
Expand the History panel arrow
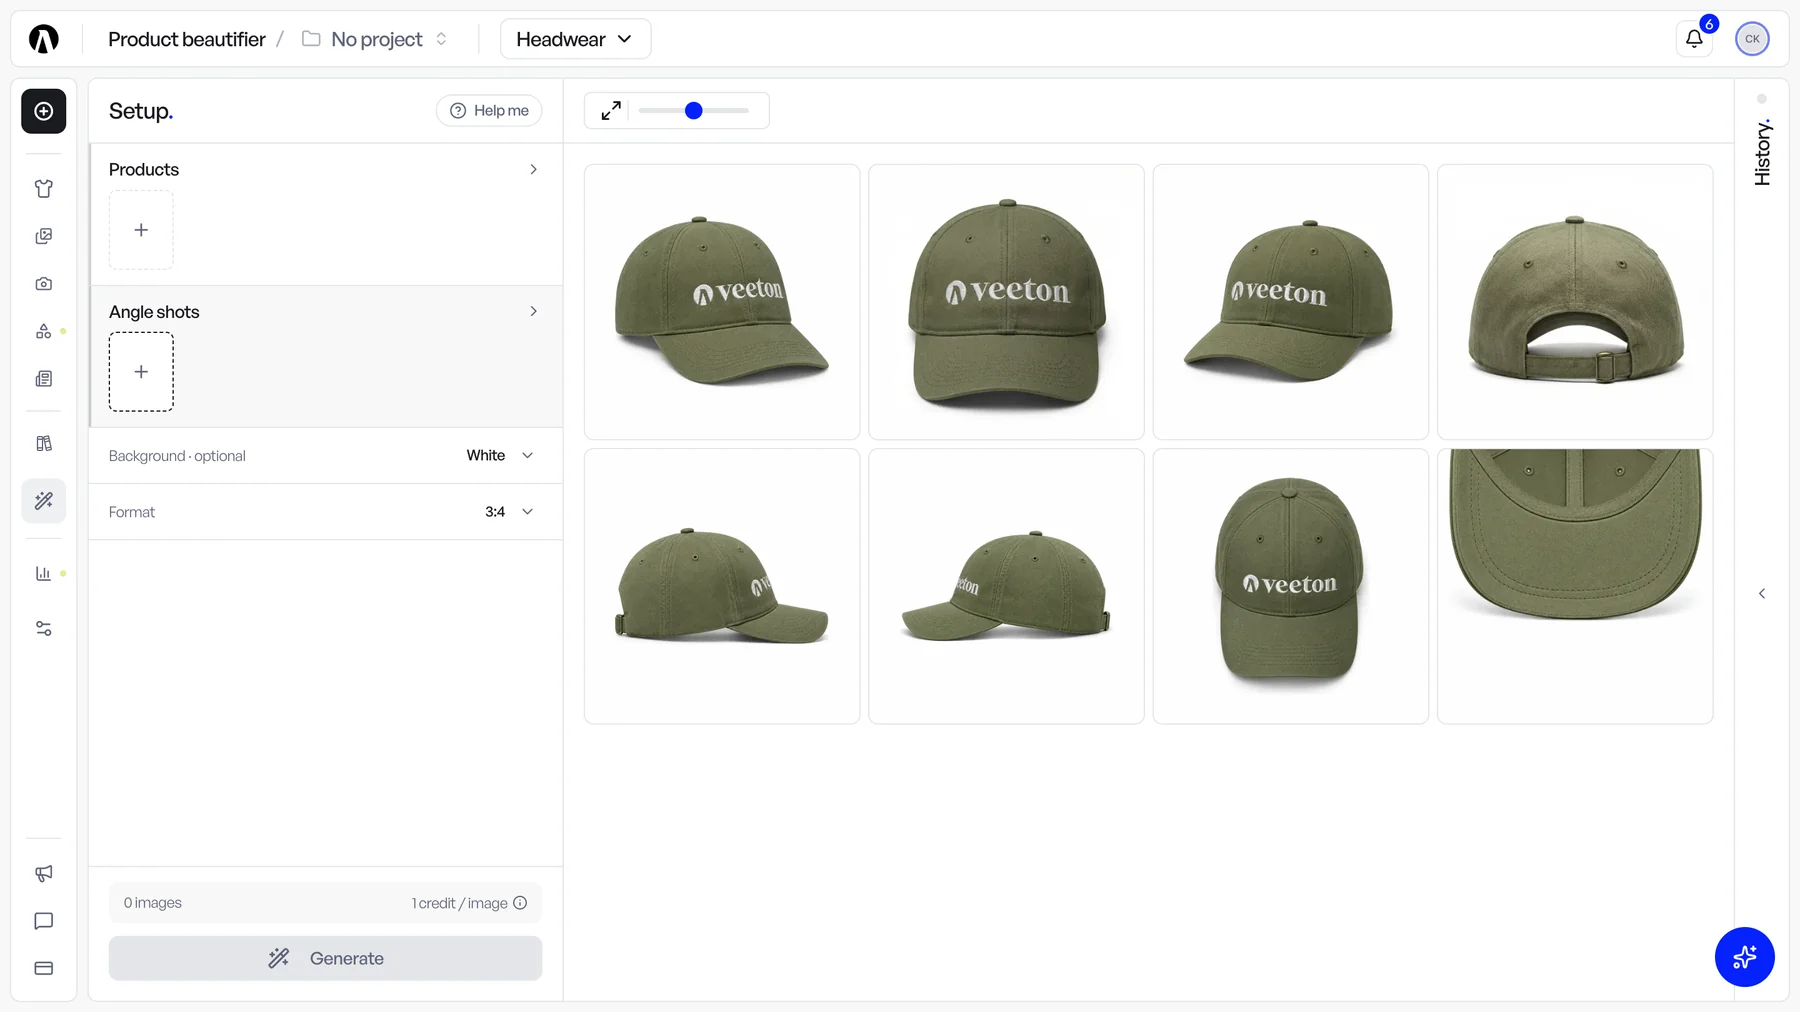pos(1762,593)
